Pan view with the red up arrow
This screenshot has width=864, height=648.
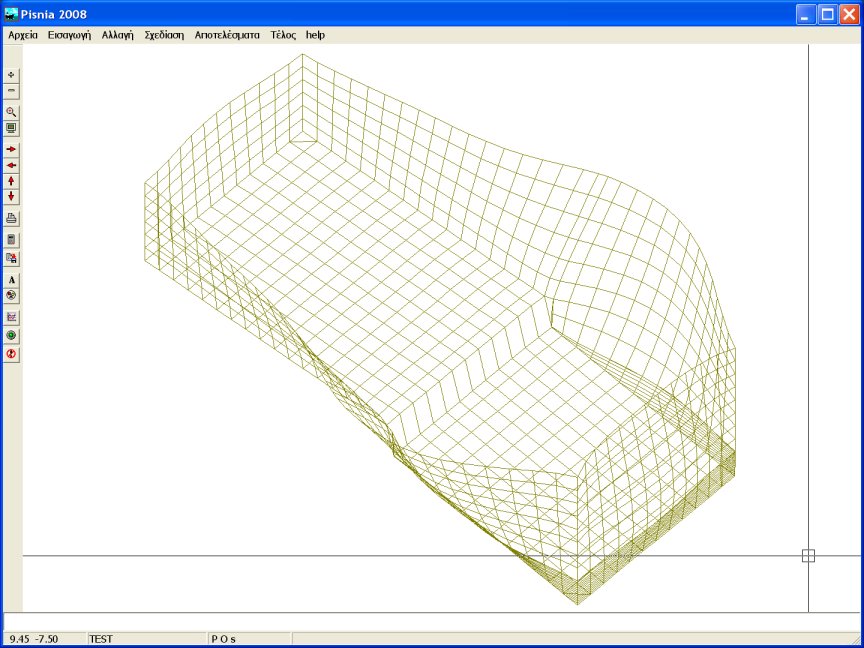(12, 181)
